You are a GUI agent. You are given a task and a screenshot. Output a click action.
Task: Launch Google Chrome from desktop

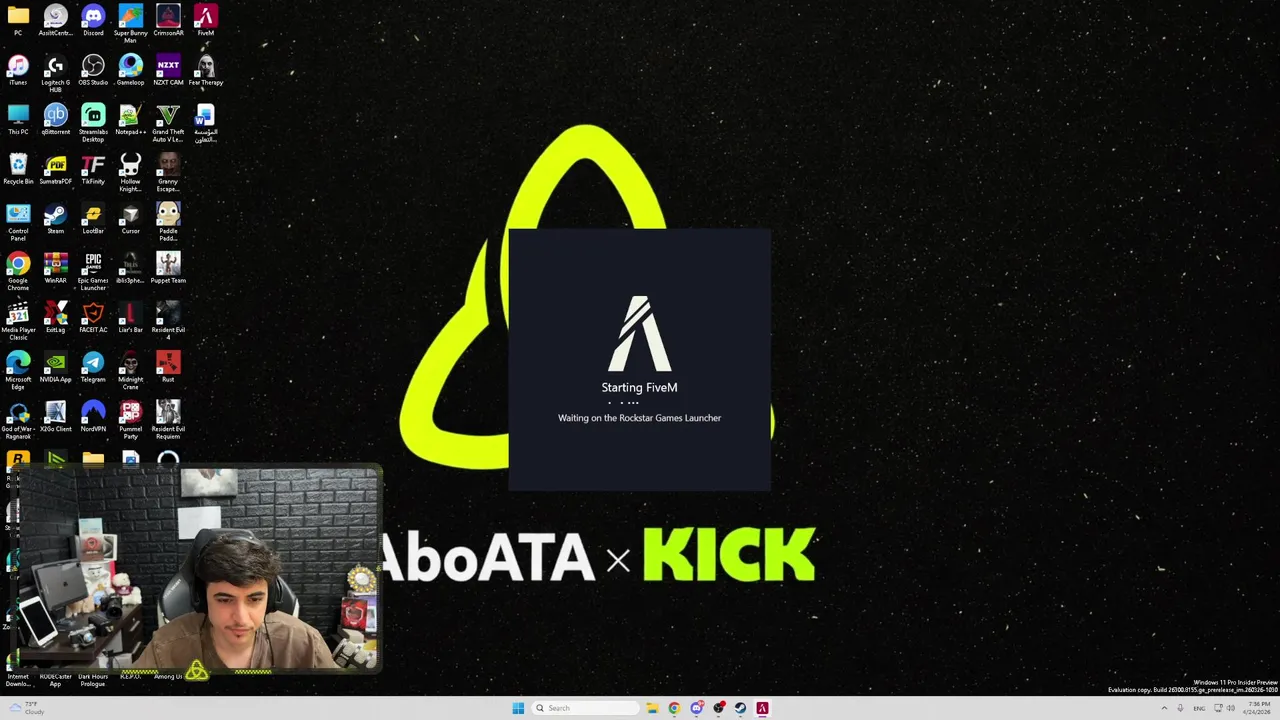18,272
